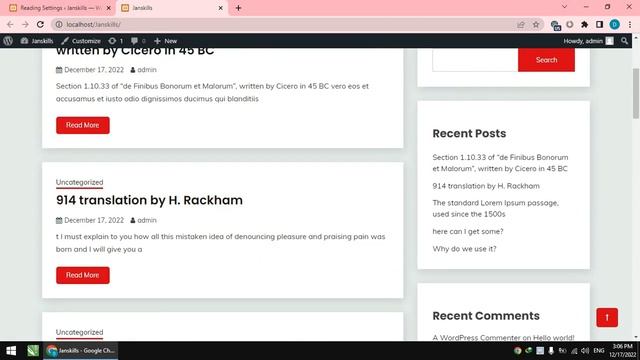Open Uncategorized category above the Rackham post

[x=80, y=182]
